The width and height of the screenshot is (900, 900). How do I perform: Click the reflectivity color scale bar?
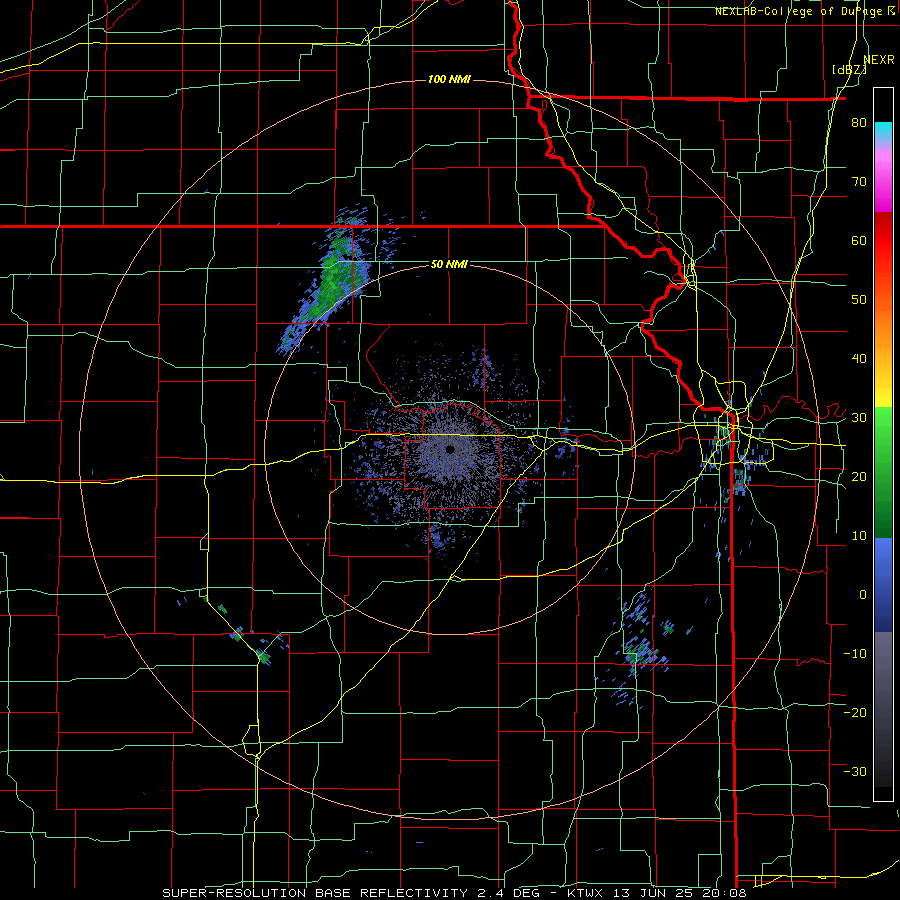click(883, 444)
